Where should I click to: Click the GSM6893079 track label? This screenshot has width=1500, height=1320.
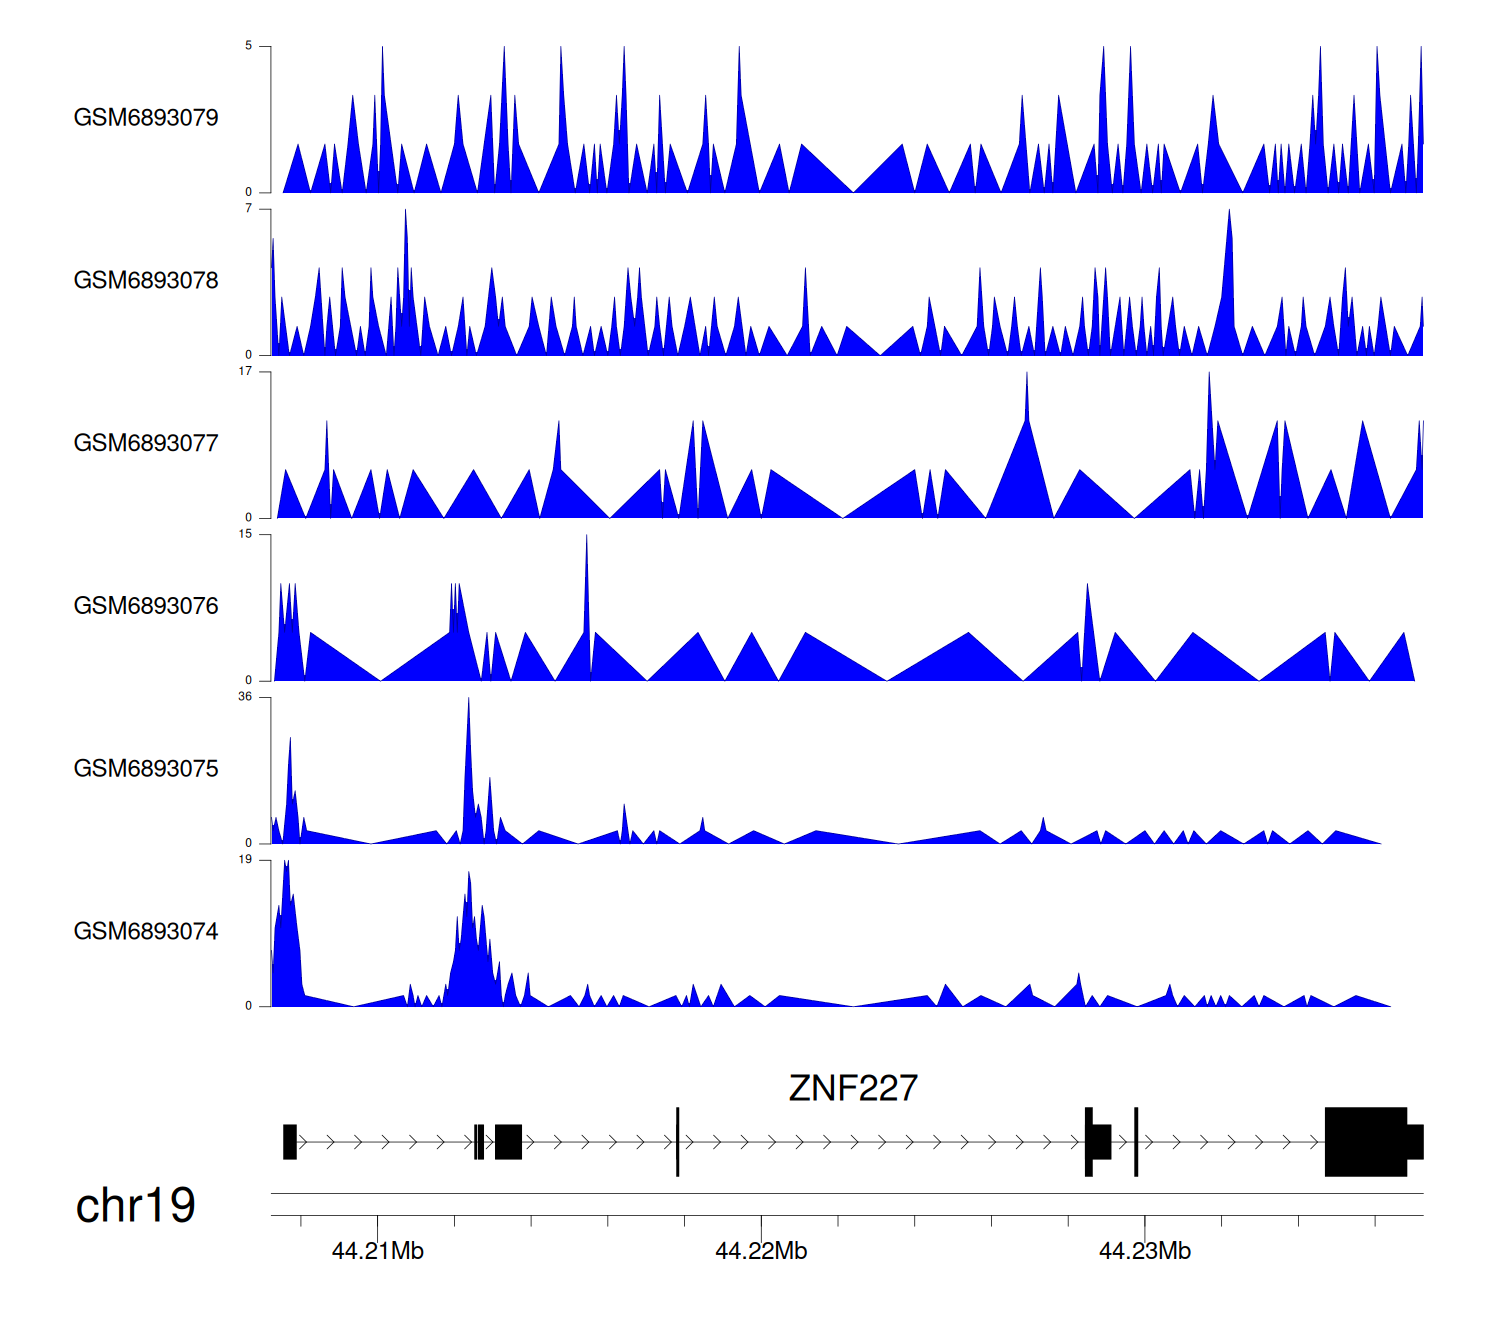point(146,118)
